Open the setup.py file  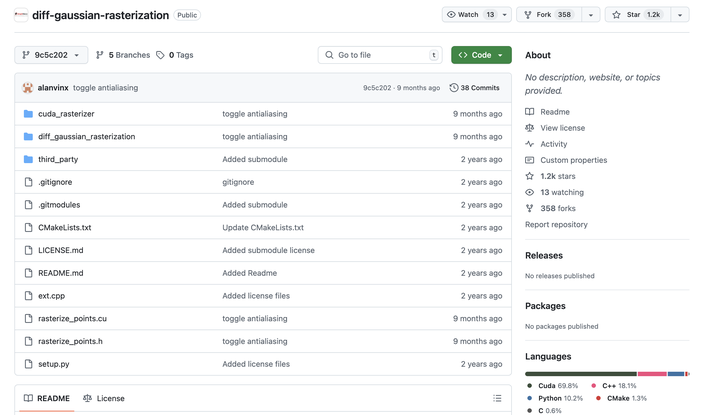click(x=54, y=364)
